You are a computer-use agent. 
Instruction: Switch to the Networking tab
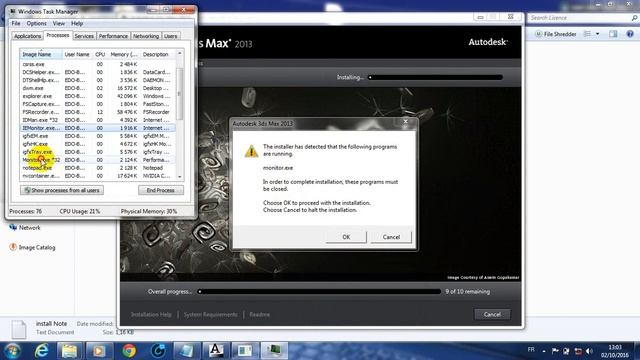146,36
